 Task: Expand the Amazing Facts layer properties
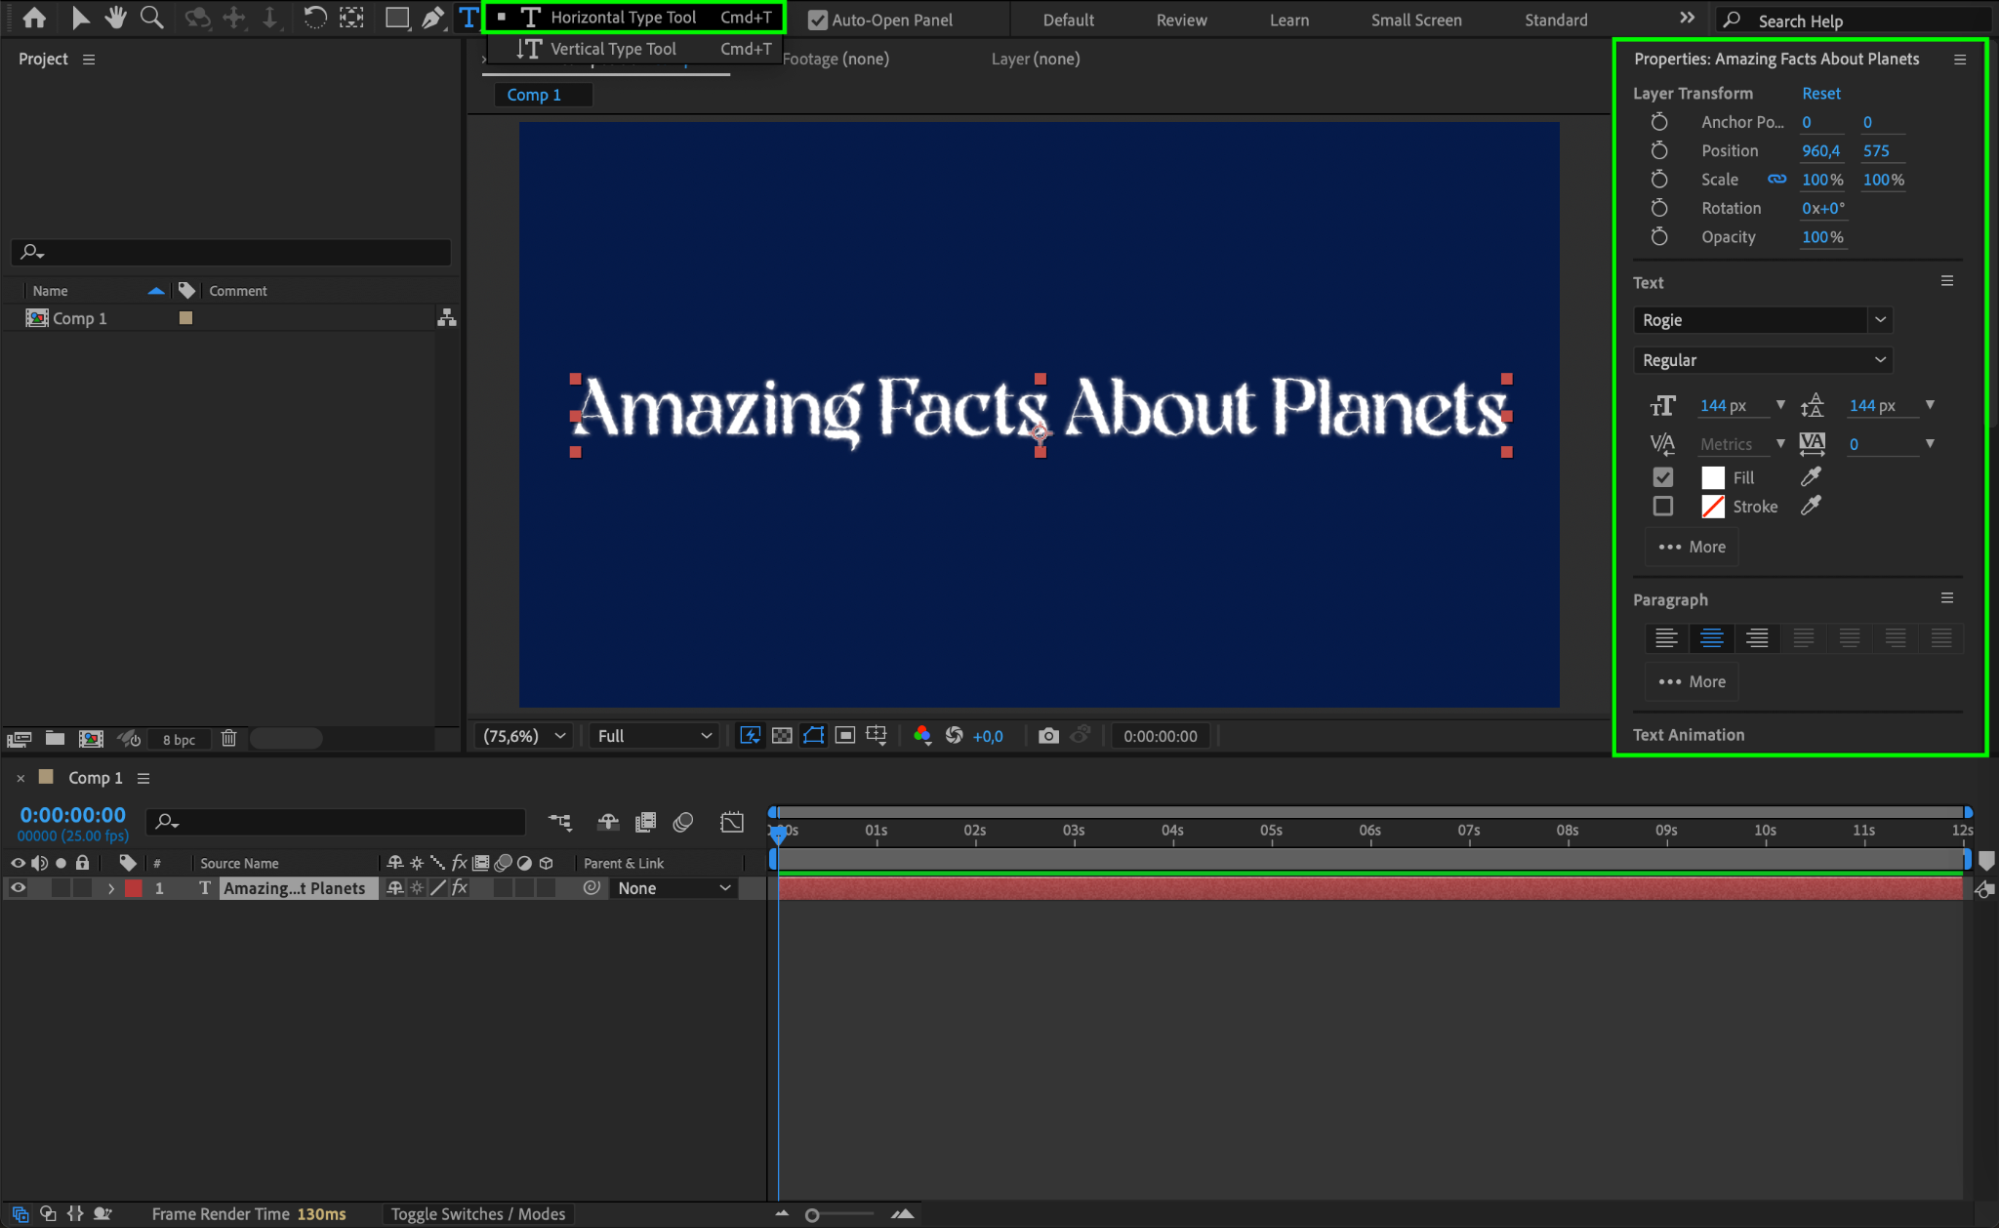pos(111,888)
